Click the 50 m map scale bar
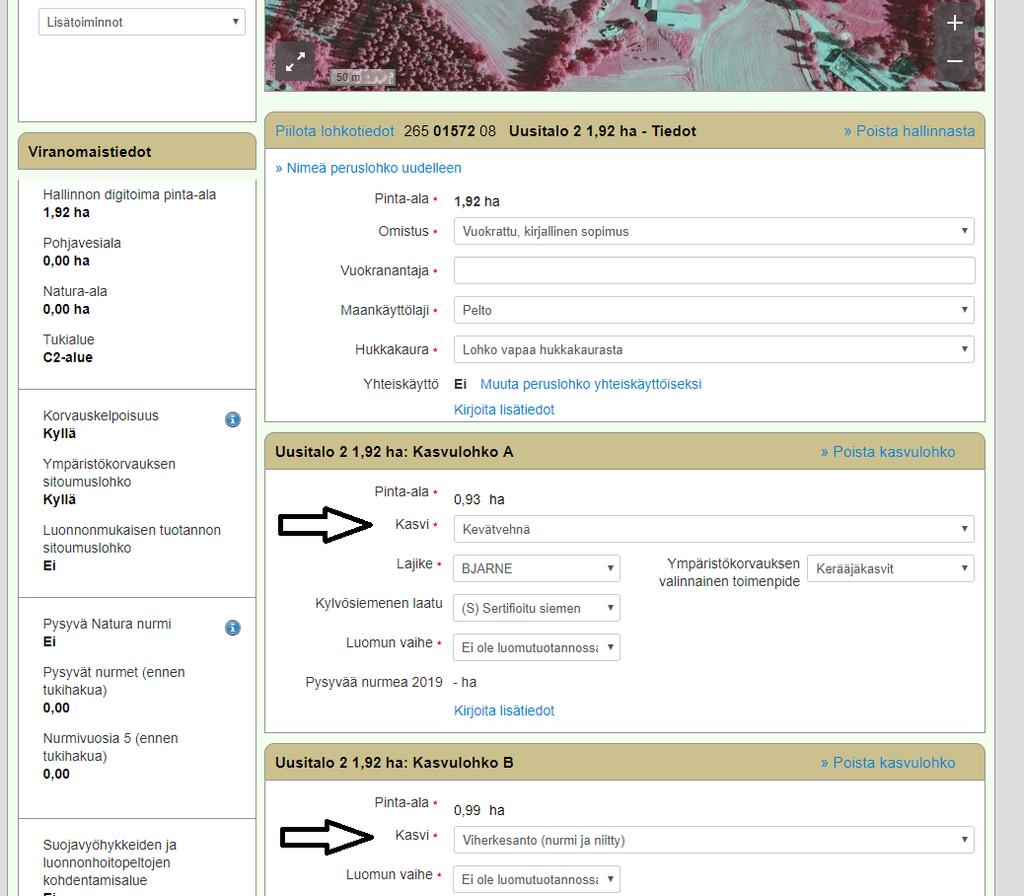 coord(362,77)
